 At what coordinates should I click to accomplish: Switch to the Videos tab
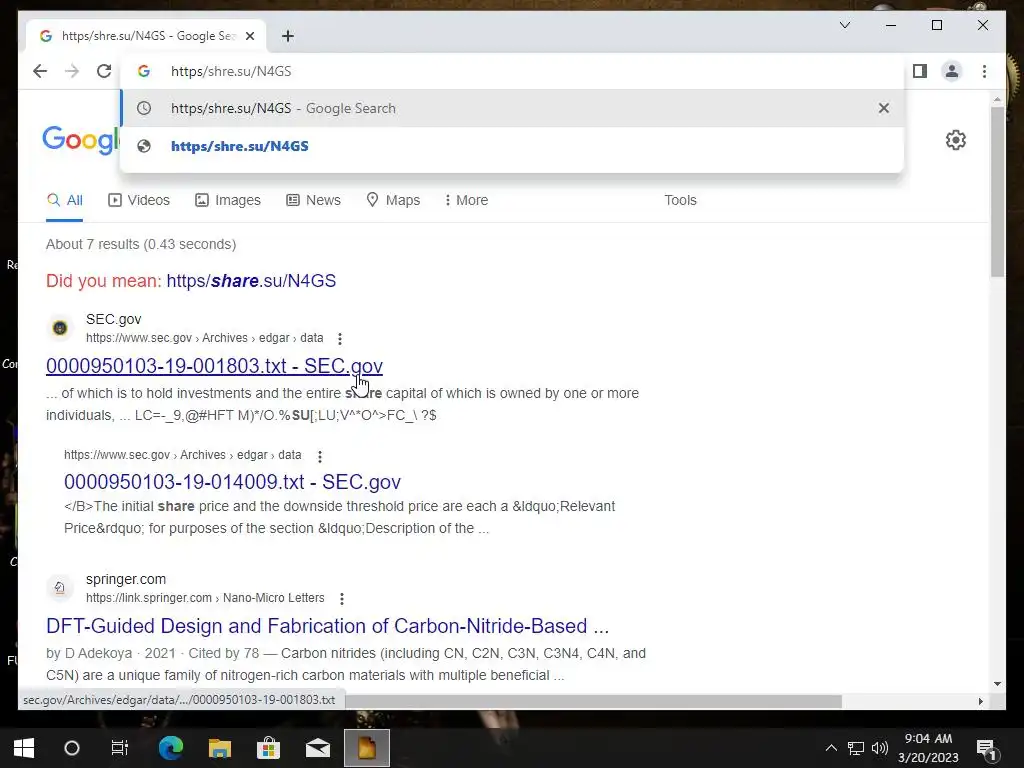click(139, 200)
